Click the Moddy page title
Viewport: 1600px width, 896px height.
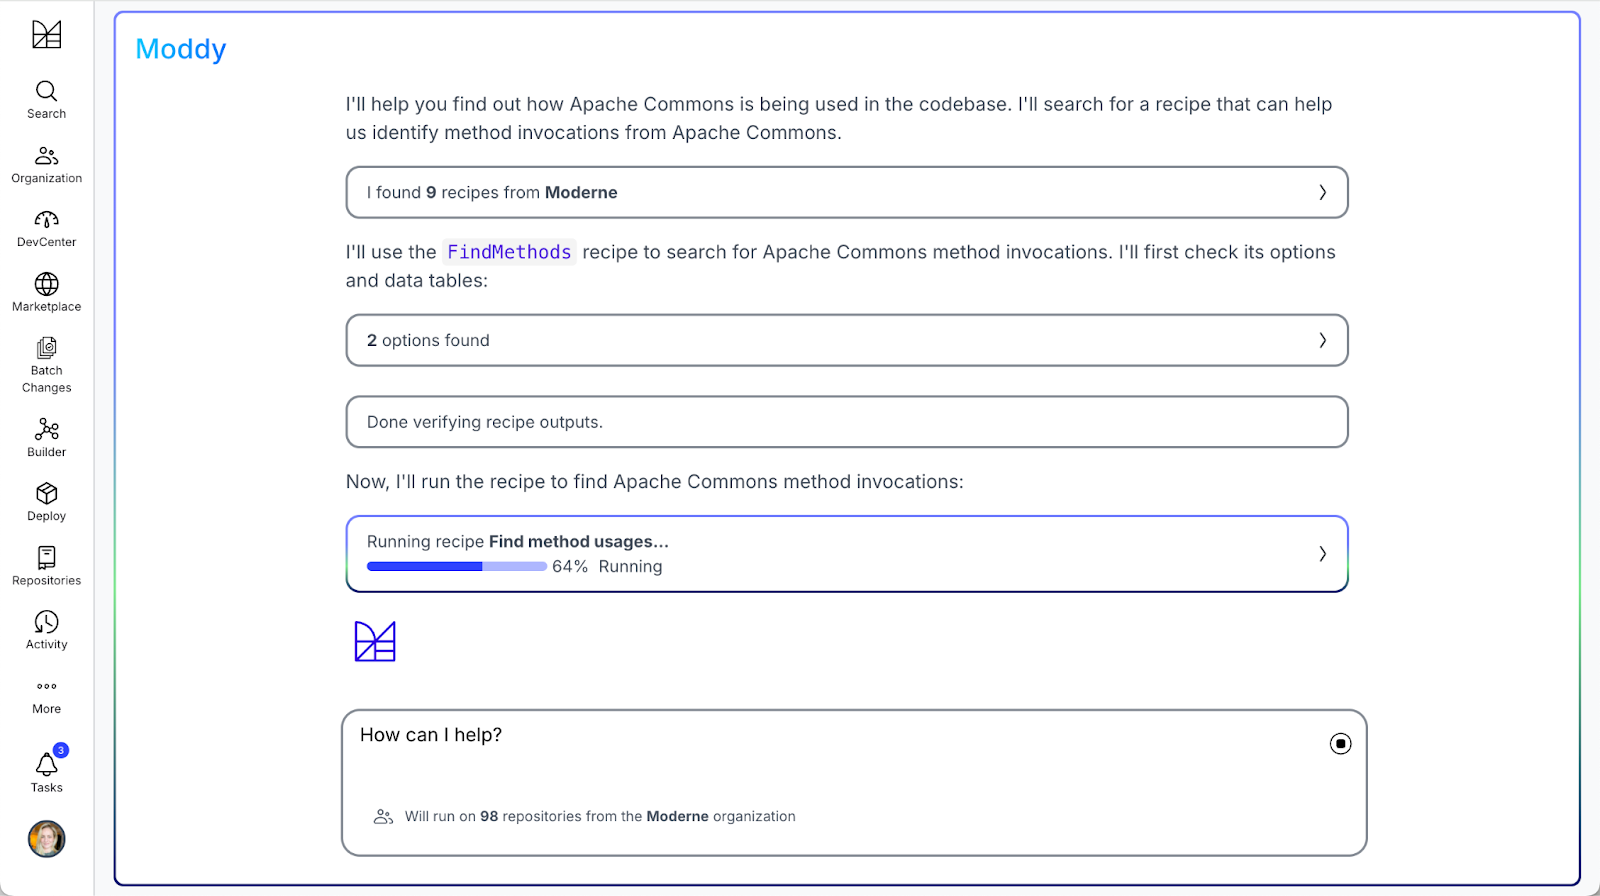[x=181, y=49]
